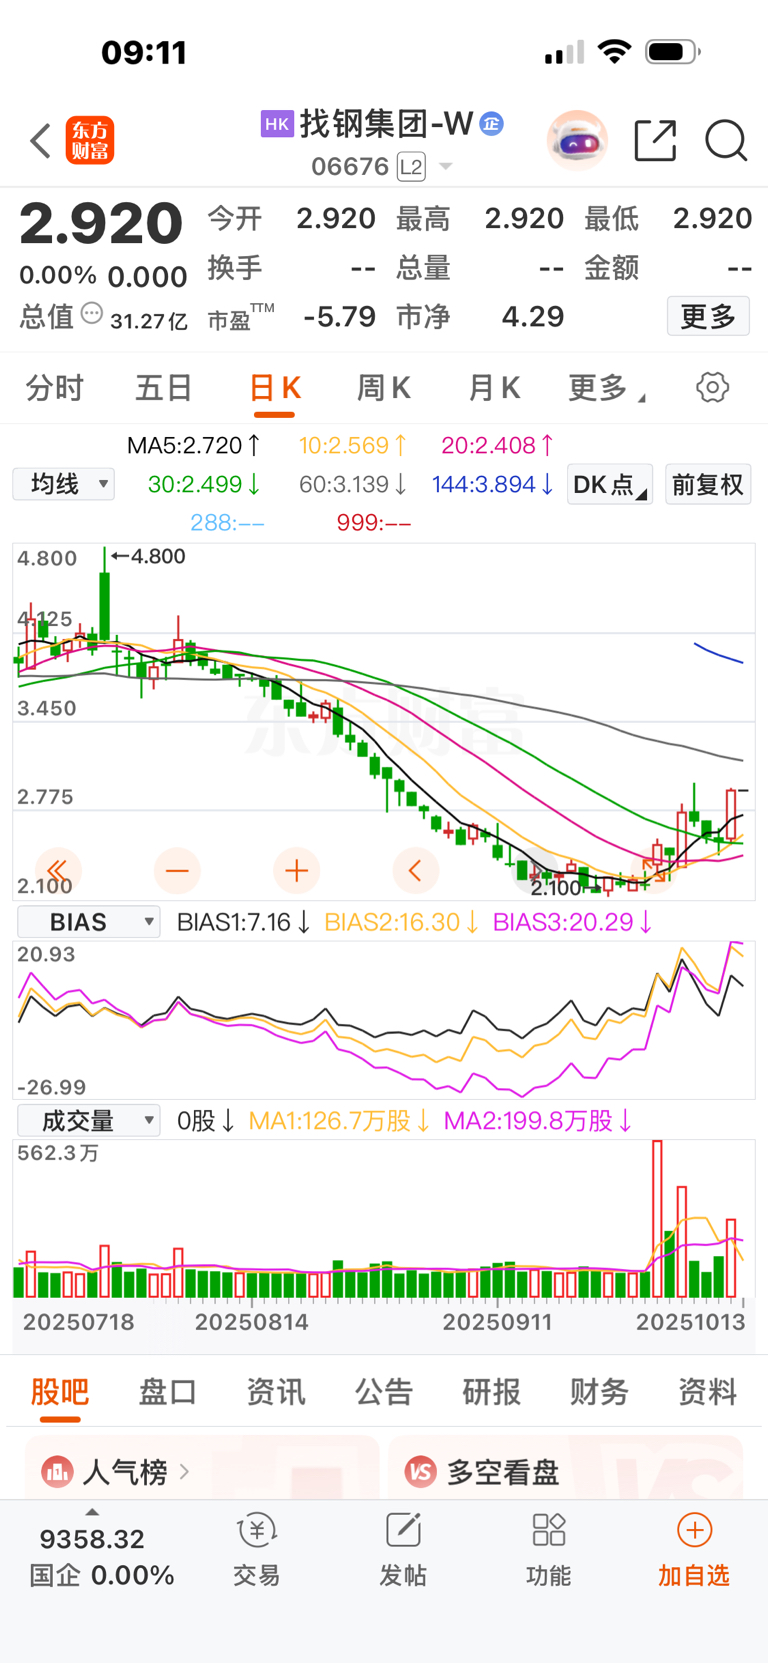768x1663 pixels.
Task: Switch to 周K chart tab
Action: pyautogui.click(x=384, y=388)
